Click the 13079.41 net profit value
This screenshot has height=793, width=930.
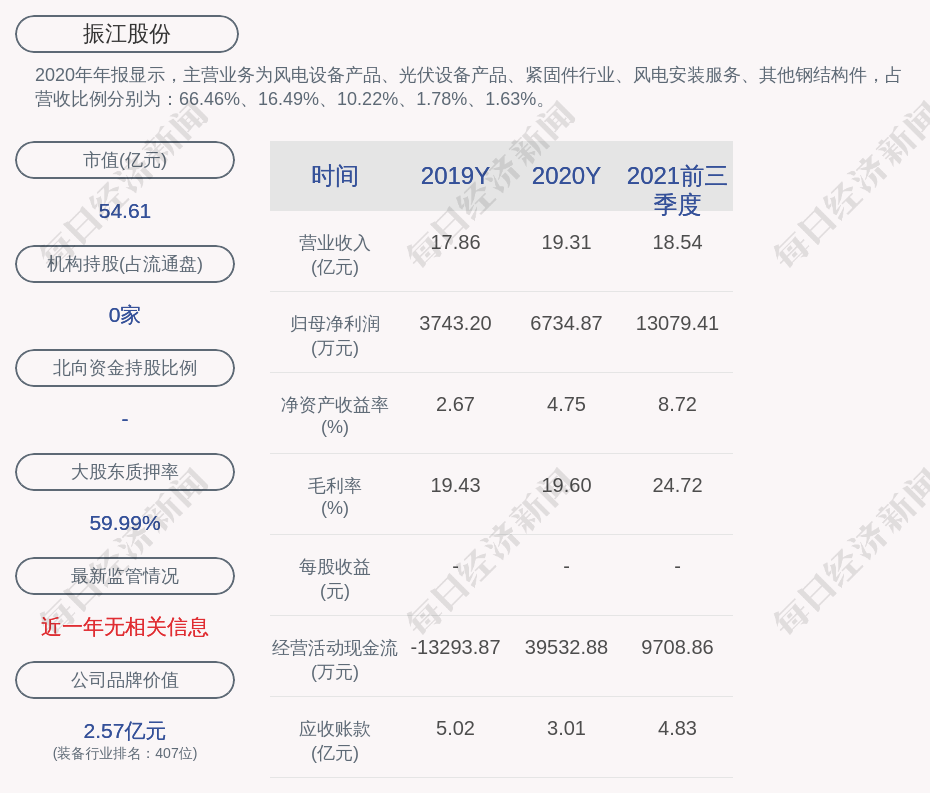coord(677,324)
